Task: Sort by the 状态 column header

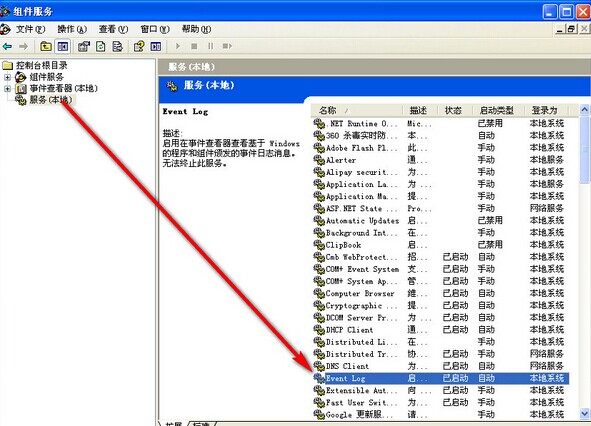Action: [454, 110]
